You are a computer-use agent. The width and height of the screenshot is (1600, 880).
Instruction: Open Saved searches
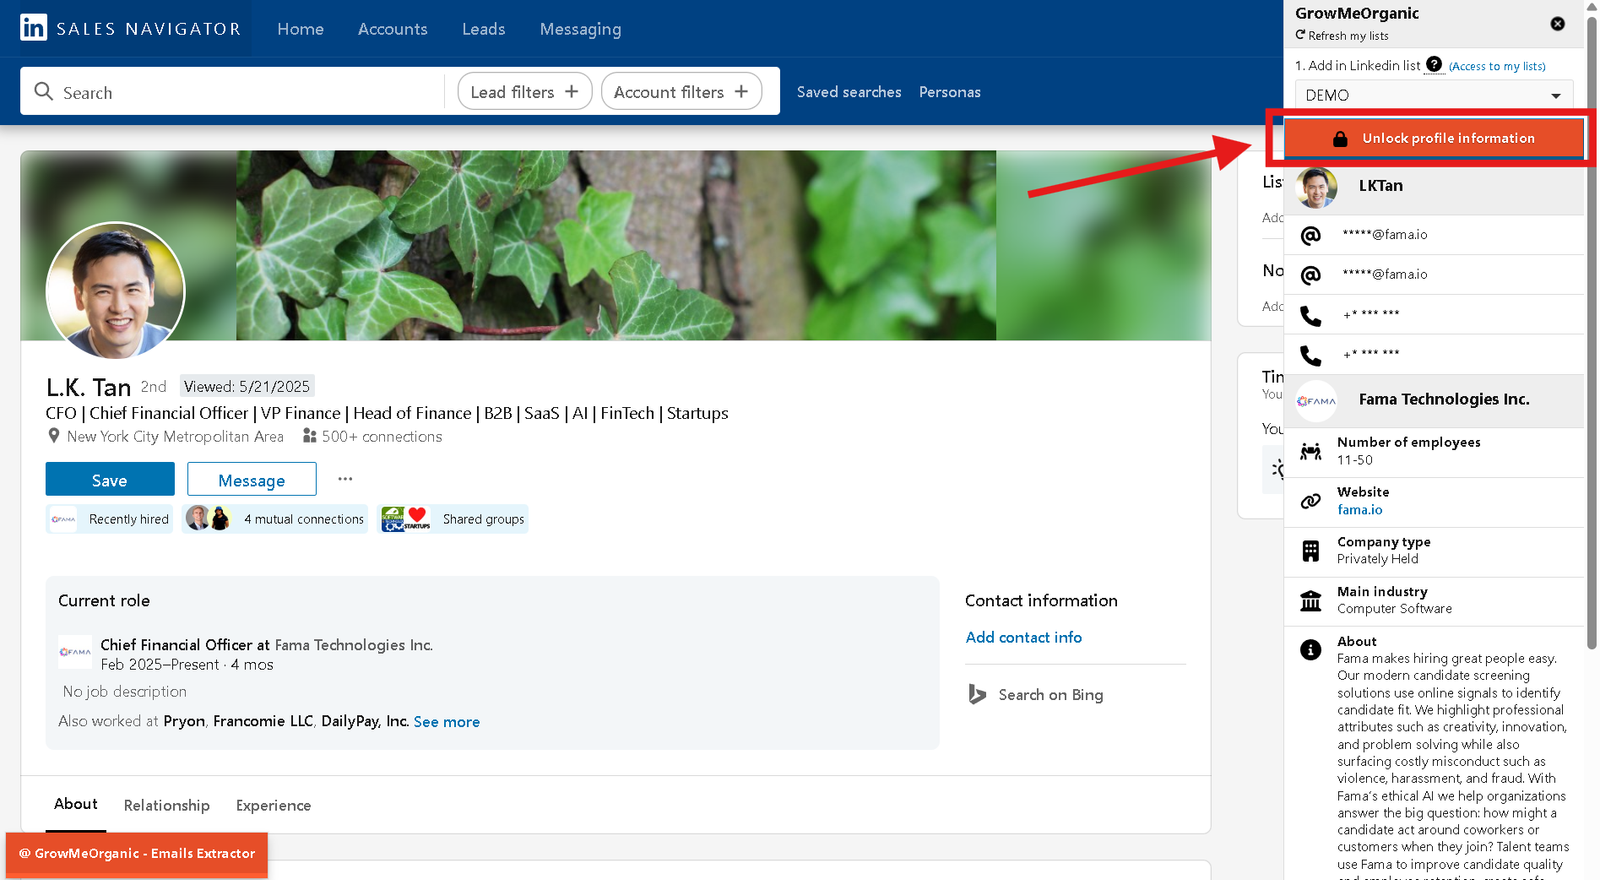click(x=849, y=92)
